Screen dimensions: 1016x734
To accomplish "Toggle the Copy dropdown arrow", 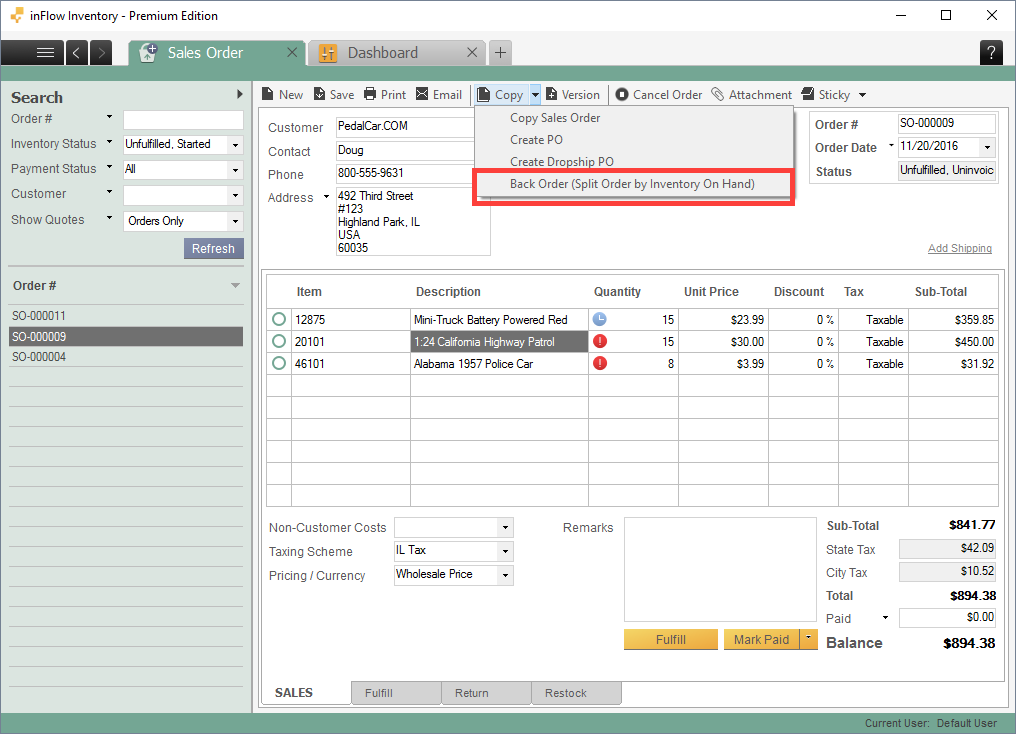I will (535, 95).
